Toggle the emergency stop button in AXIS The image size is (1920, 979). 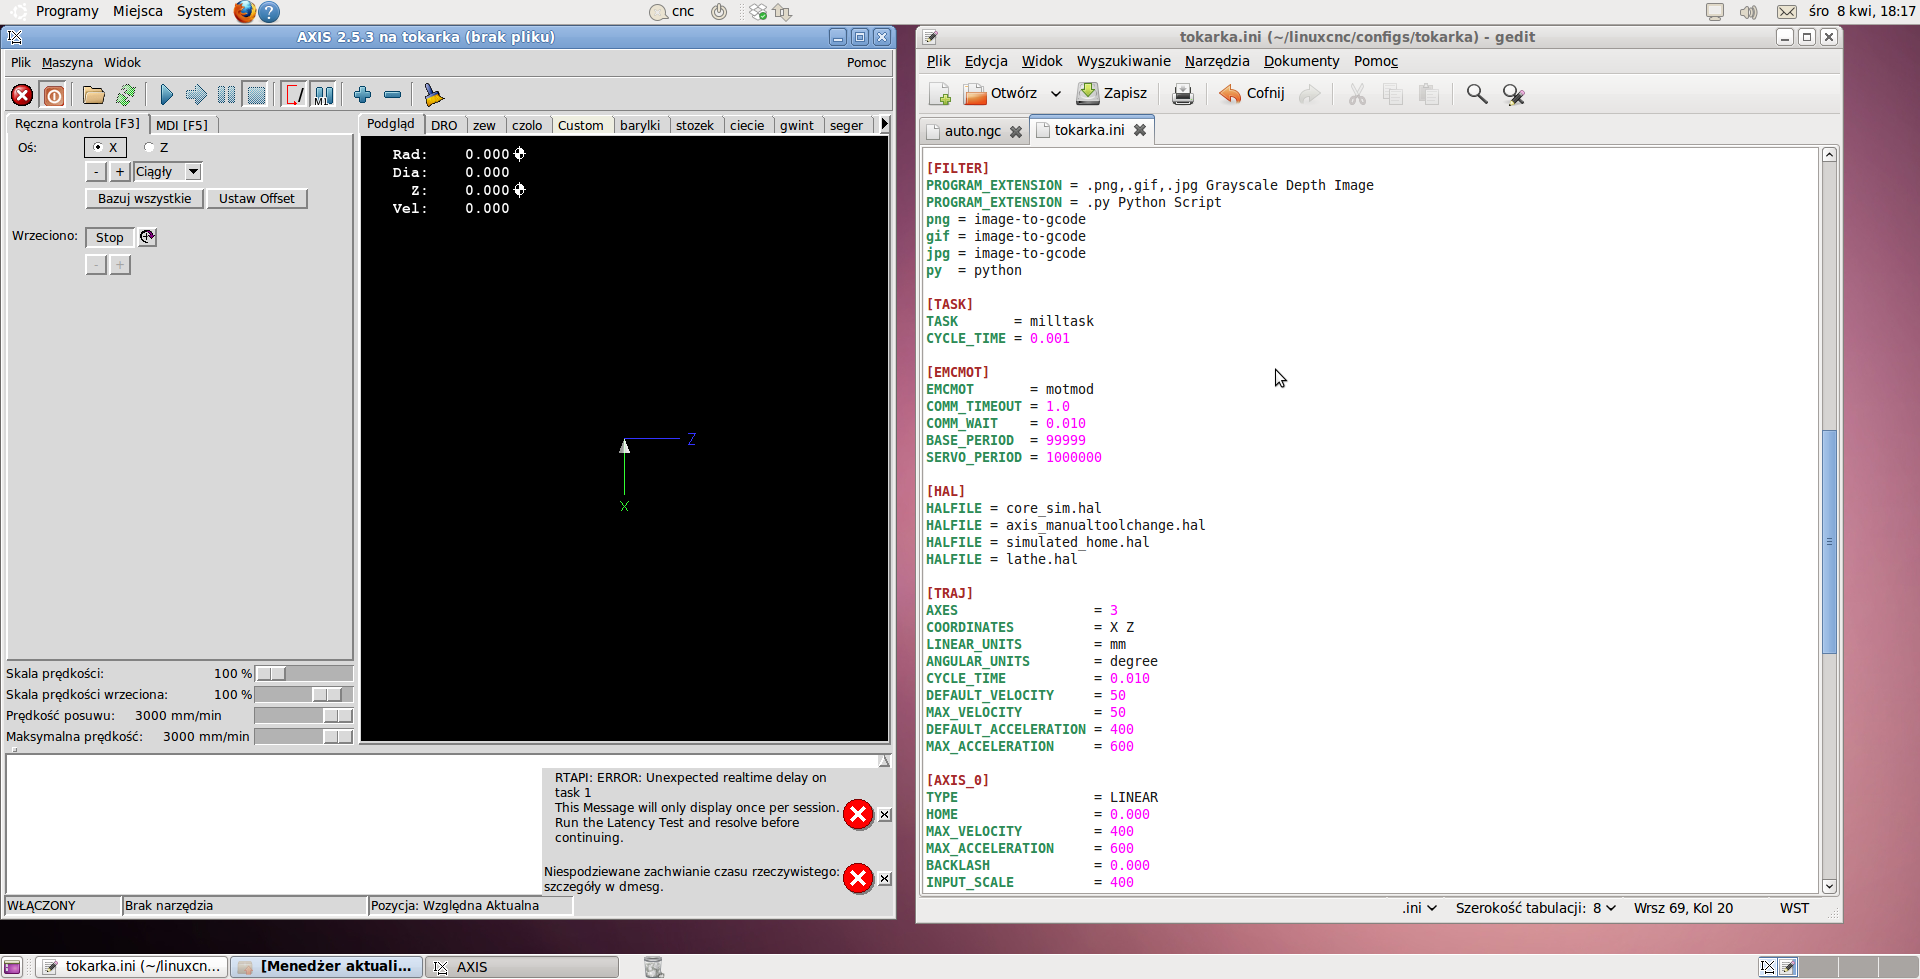[22, 95]
